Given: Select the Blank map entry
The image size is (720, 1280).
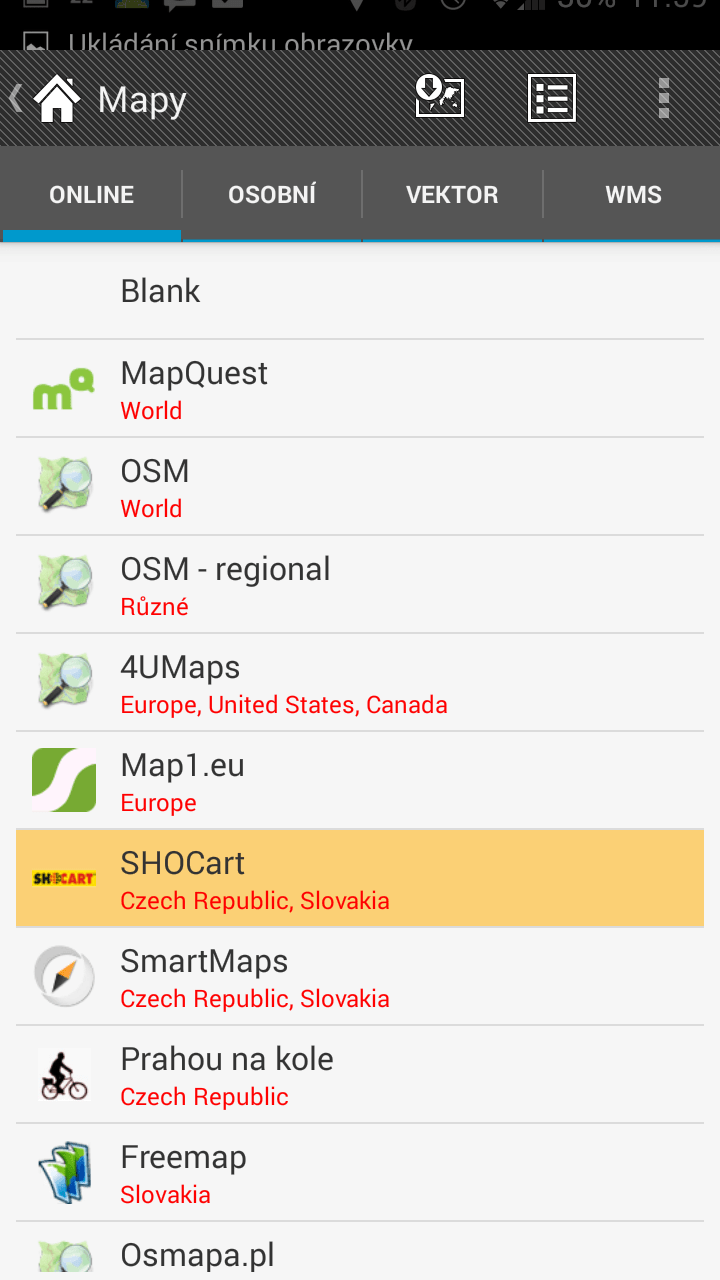Looking at the screenshot, I should pyautogui.click(x=360, y=291).
